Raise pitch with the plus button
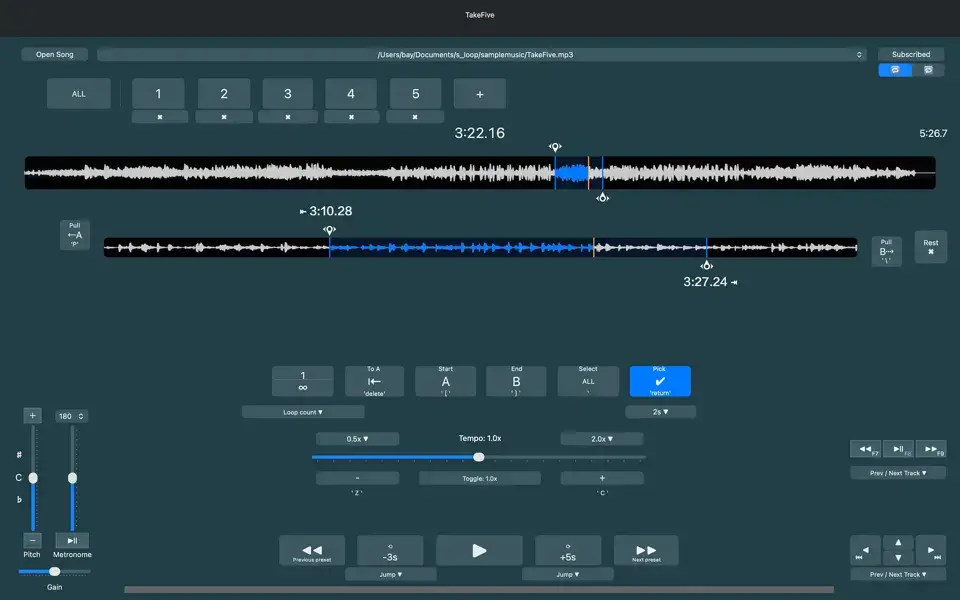The image size is (960, 600). (x=32, y=416)
